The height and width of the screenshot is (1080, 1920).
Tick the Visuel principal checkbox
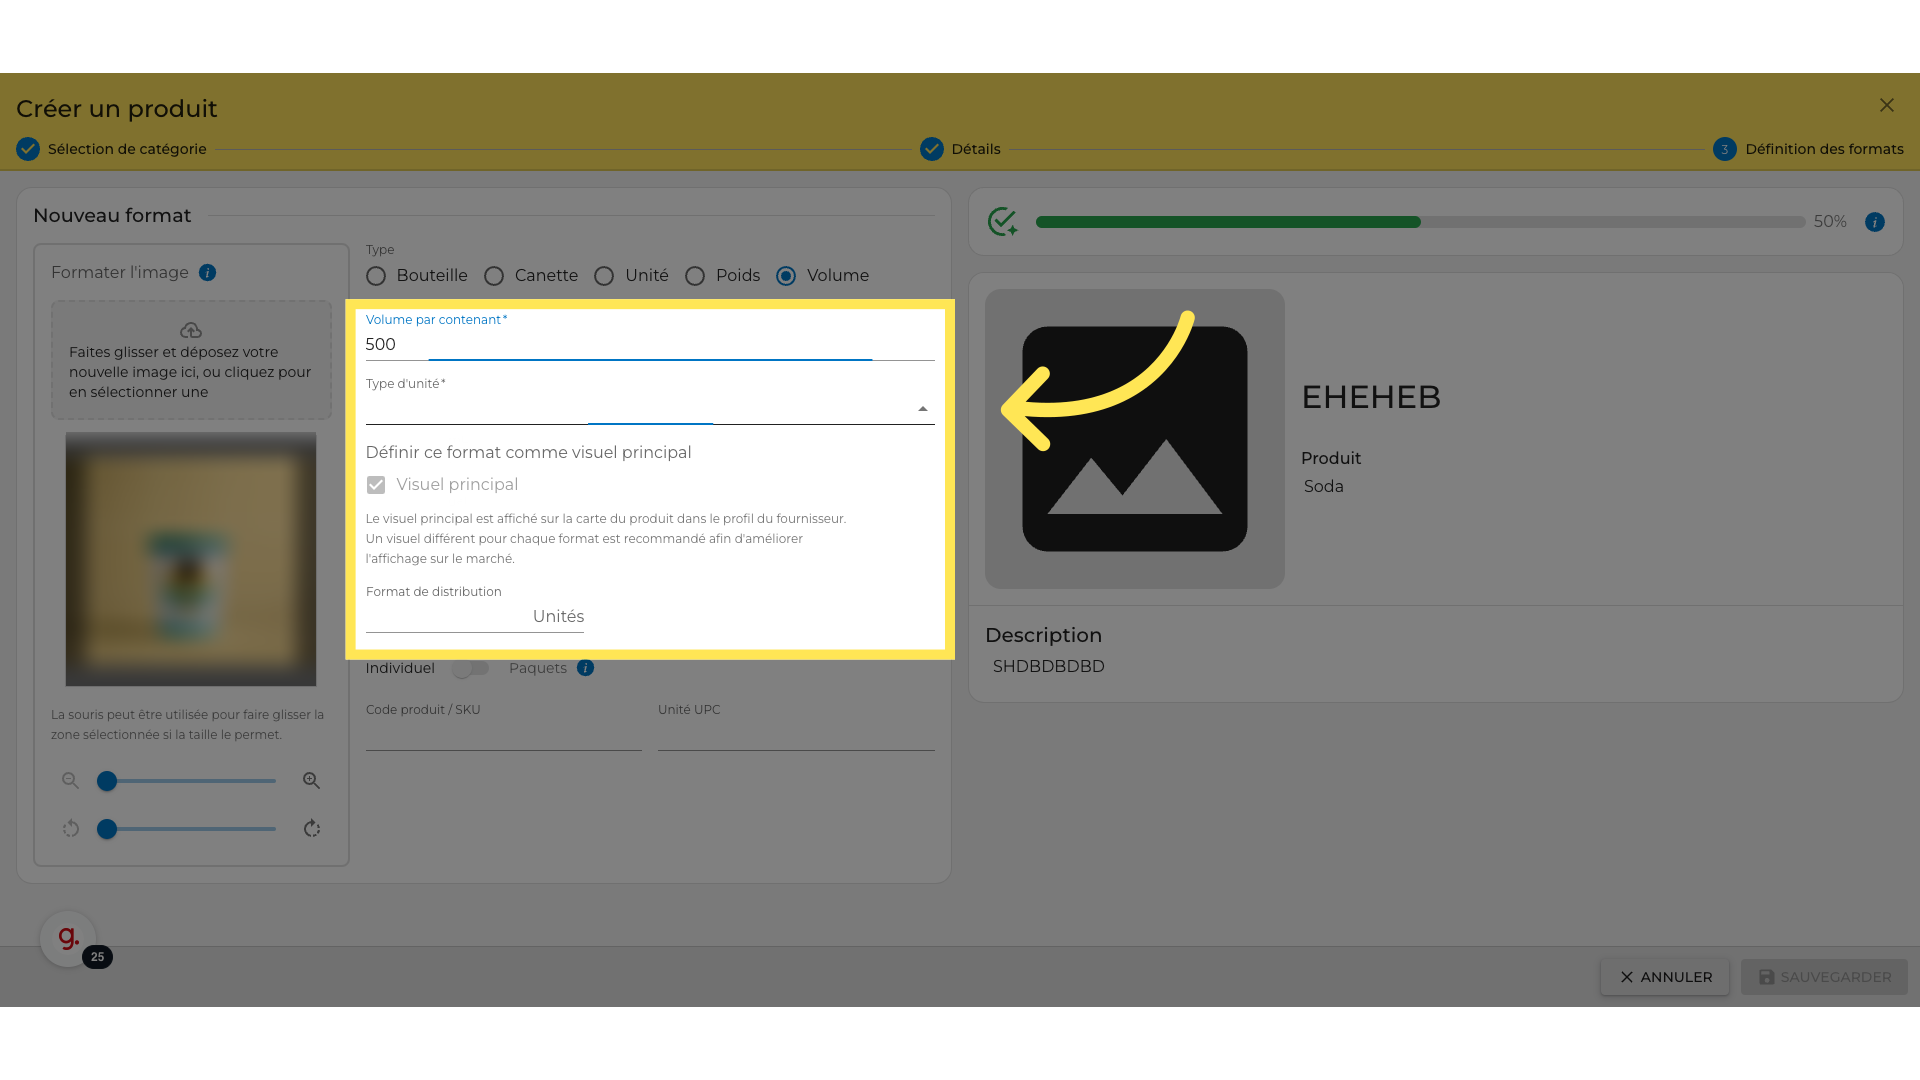(x=376, y=485)
